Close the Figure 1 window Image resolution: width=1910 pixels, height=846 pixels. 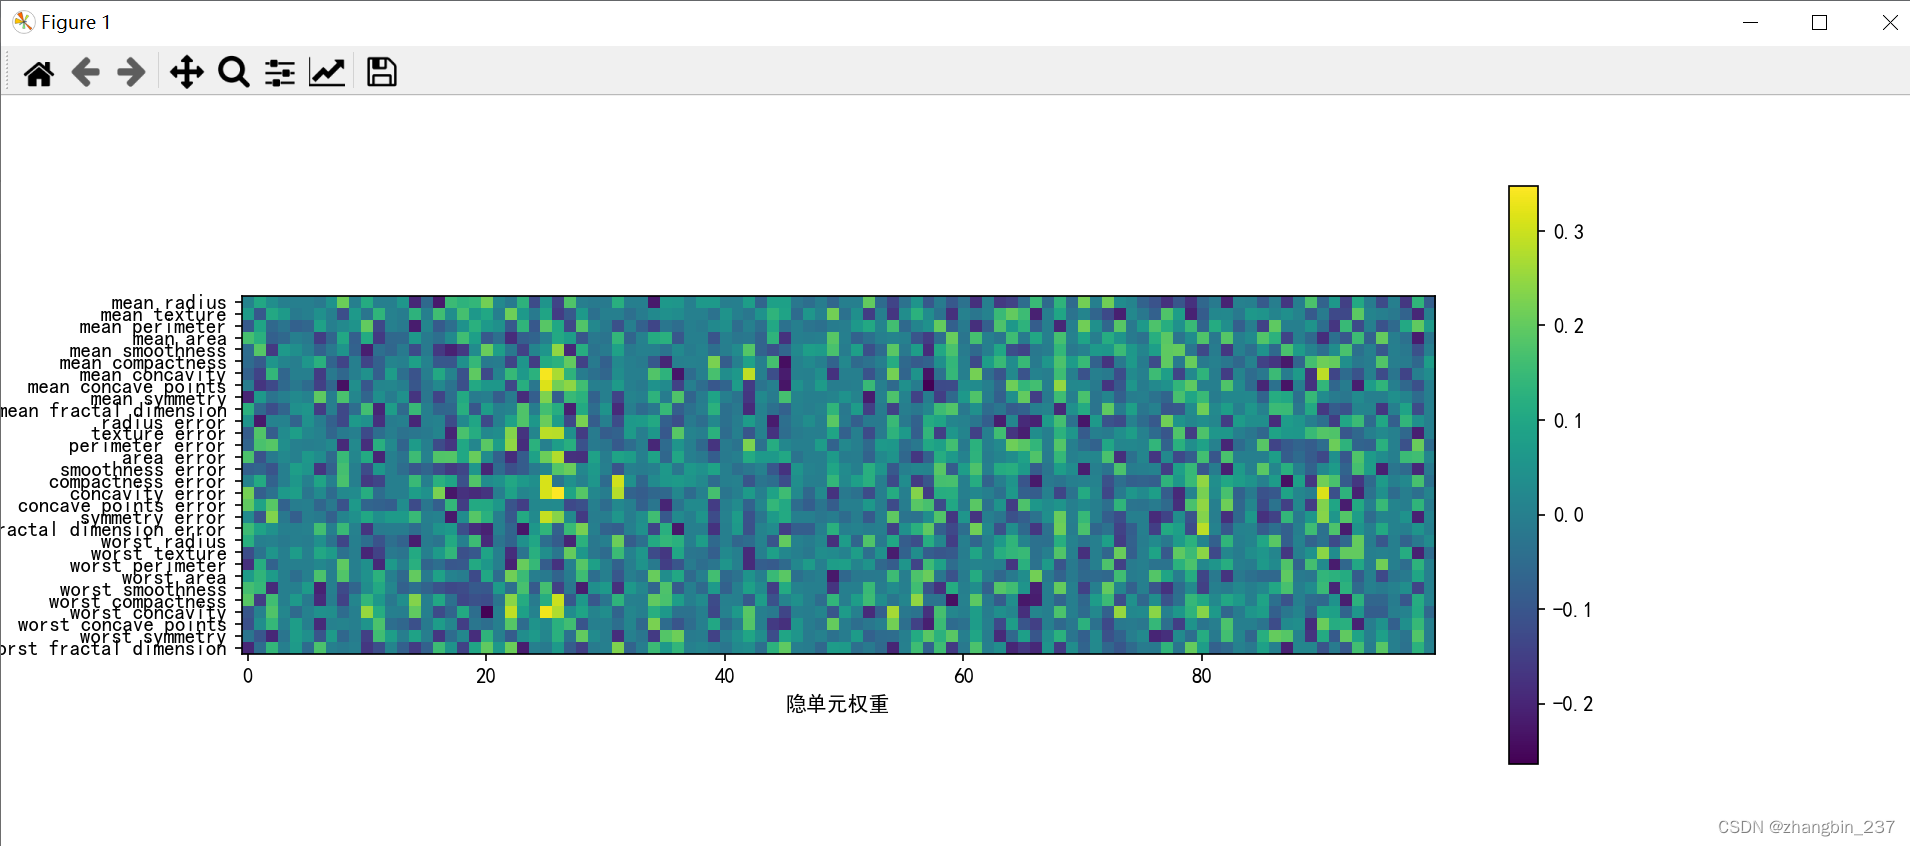(x=1889, y=22)
